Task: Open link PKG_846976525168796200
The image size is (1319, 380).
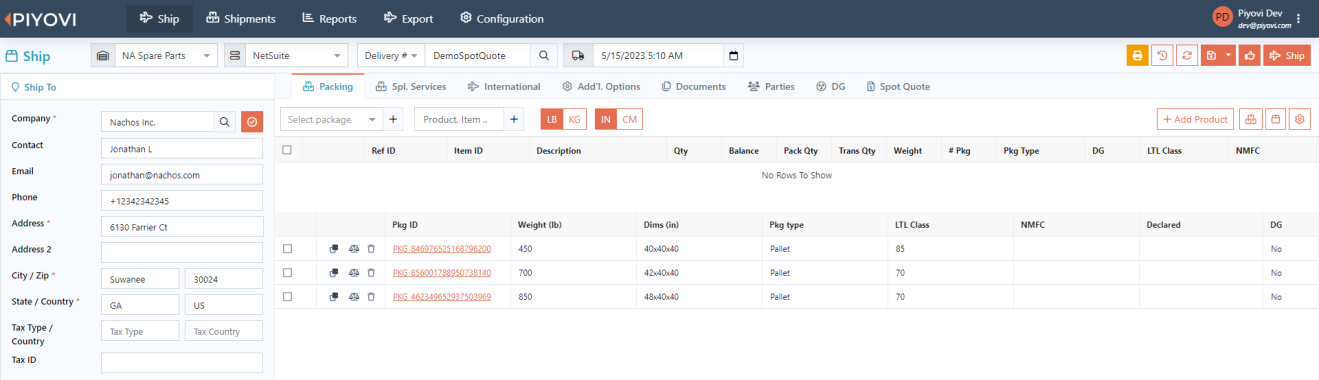Action: pos(441,248)
